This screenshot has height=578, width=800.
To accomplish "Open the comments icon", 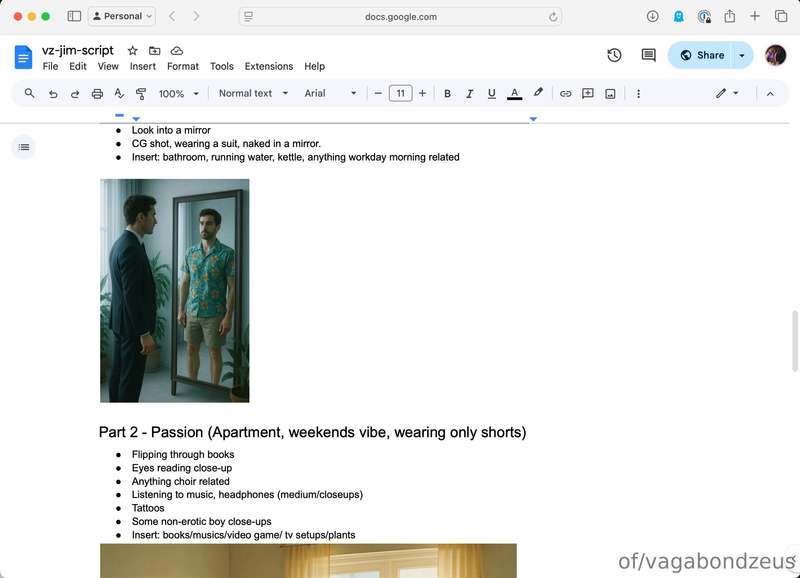I will click(648, 55).
